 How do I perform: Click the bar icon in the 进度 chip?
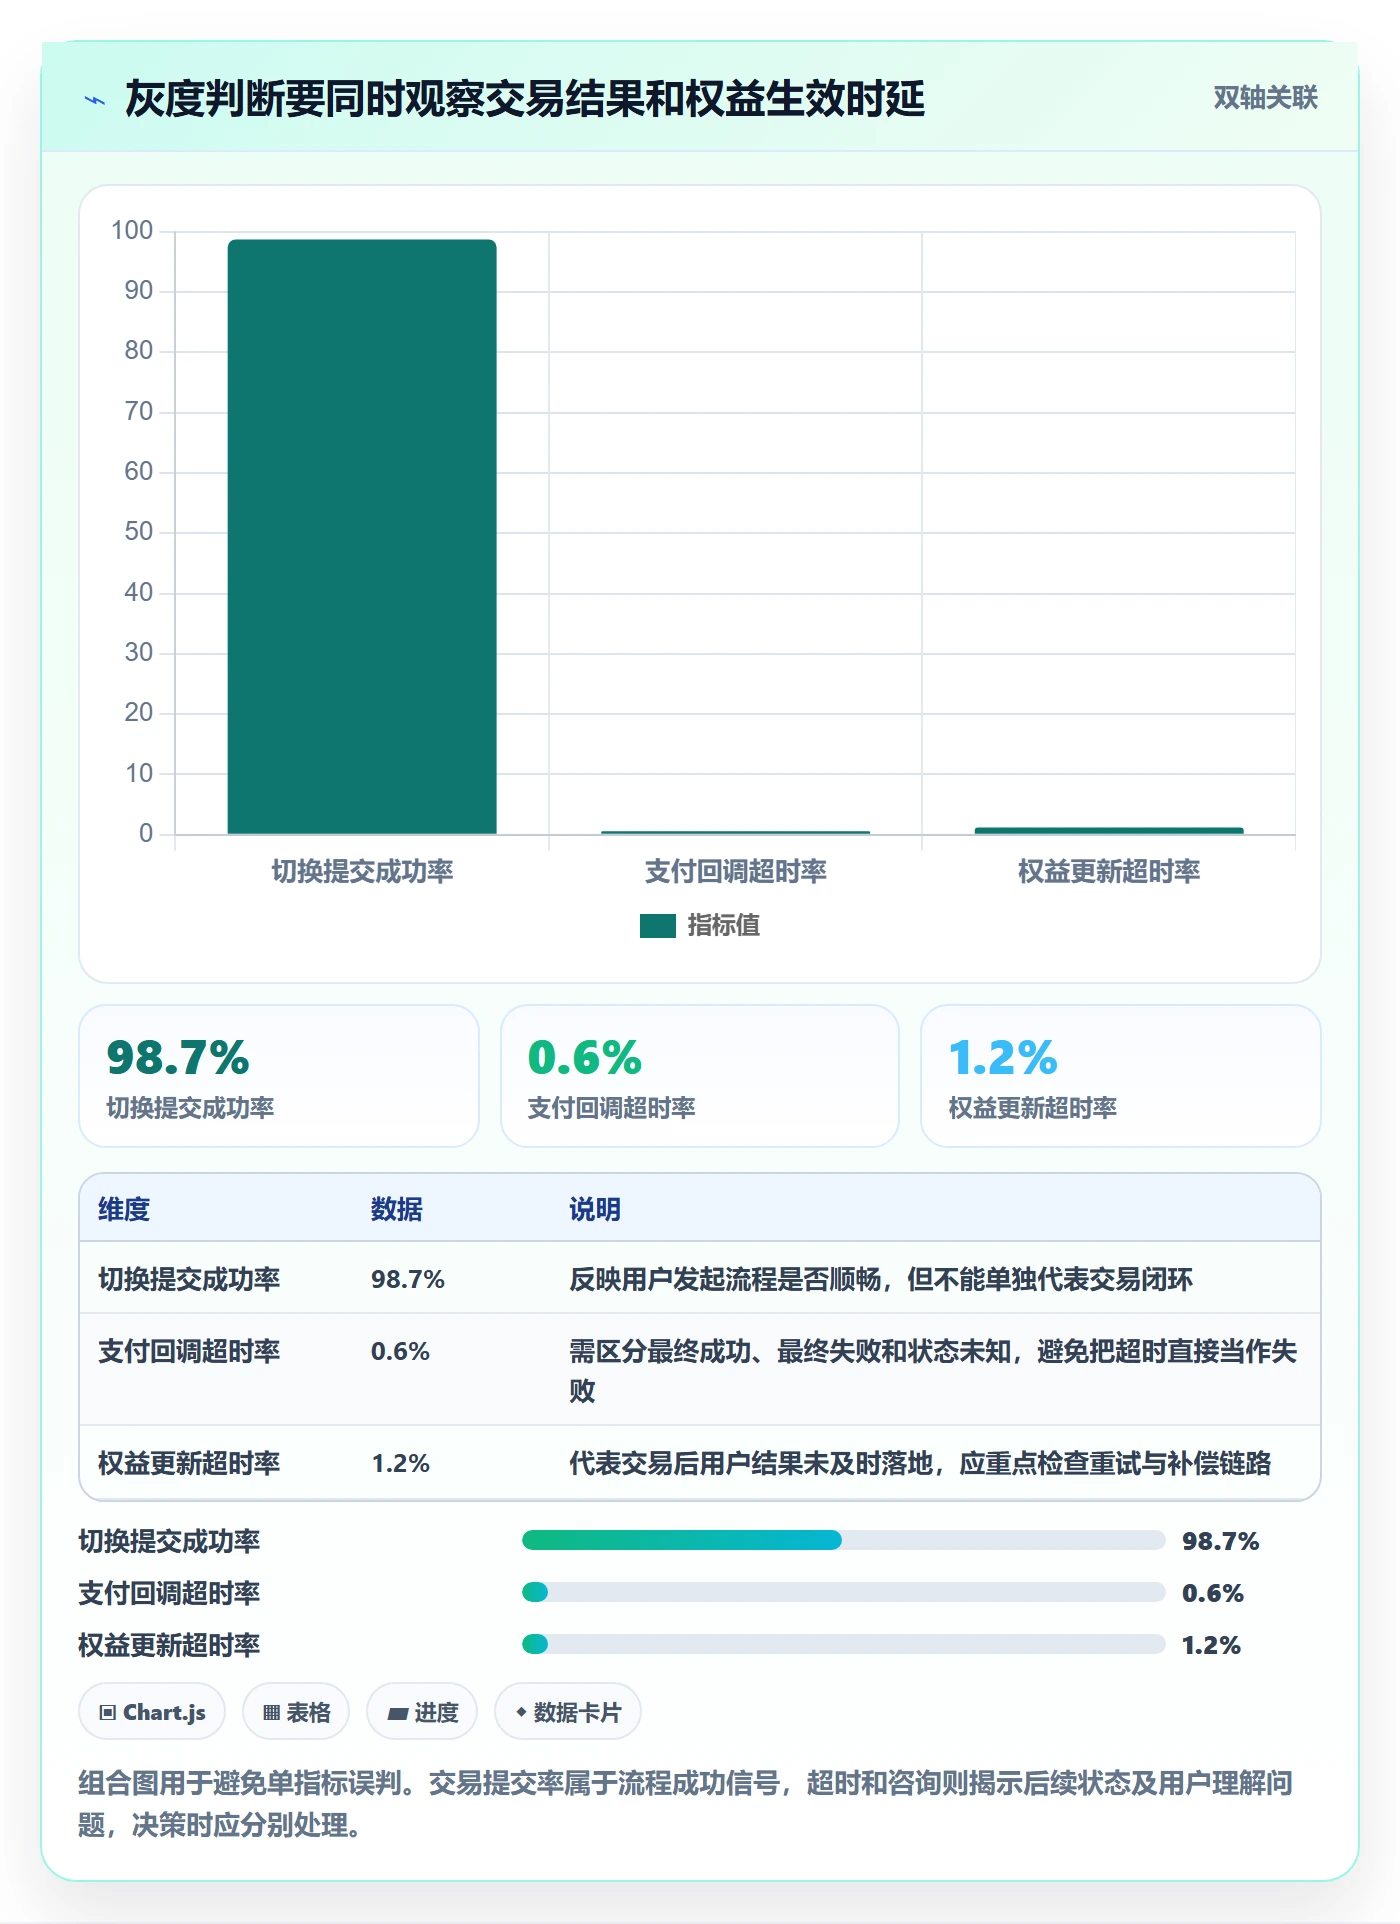click(397, 1713)
